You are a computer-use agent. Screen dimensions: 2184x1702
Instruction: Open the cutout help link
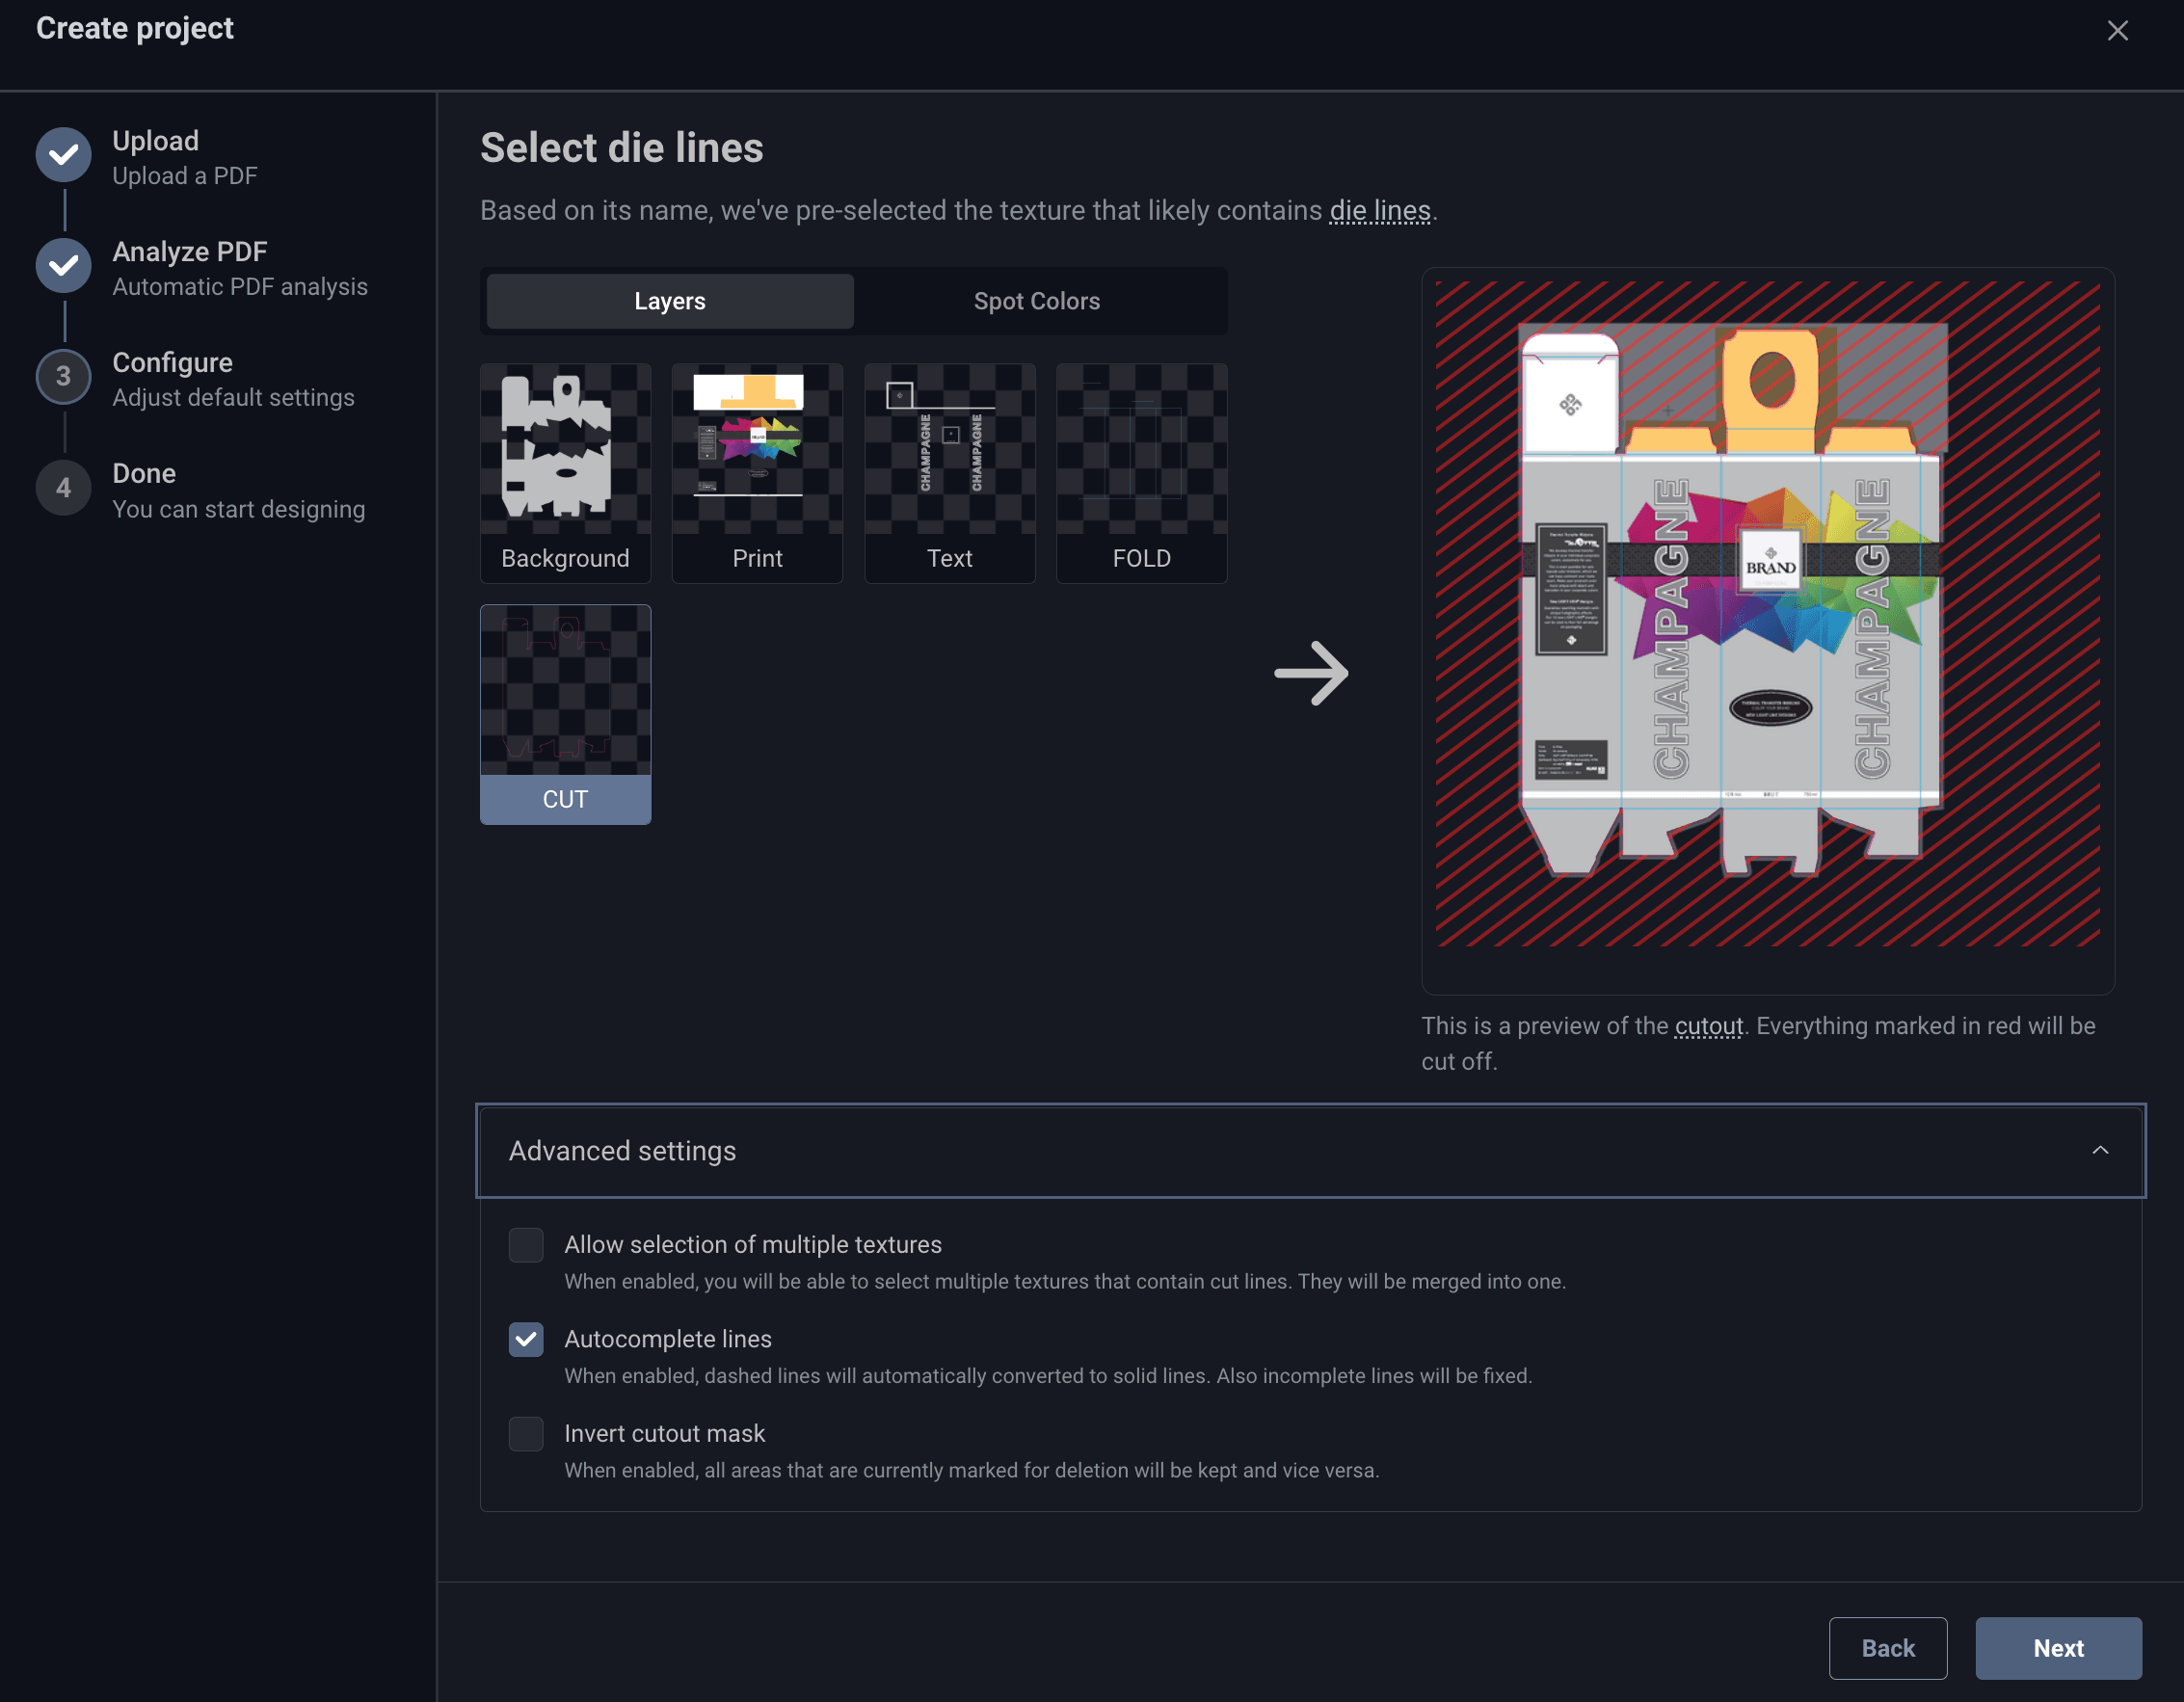click(1709, 1026)
